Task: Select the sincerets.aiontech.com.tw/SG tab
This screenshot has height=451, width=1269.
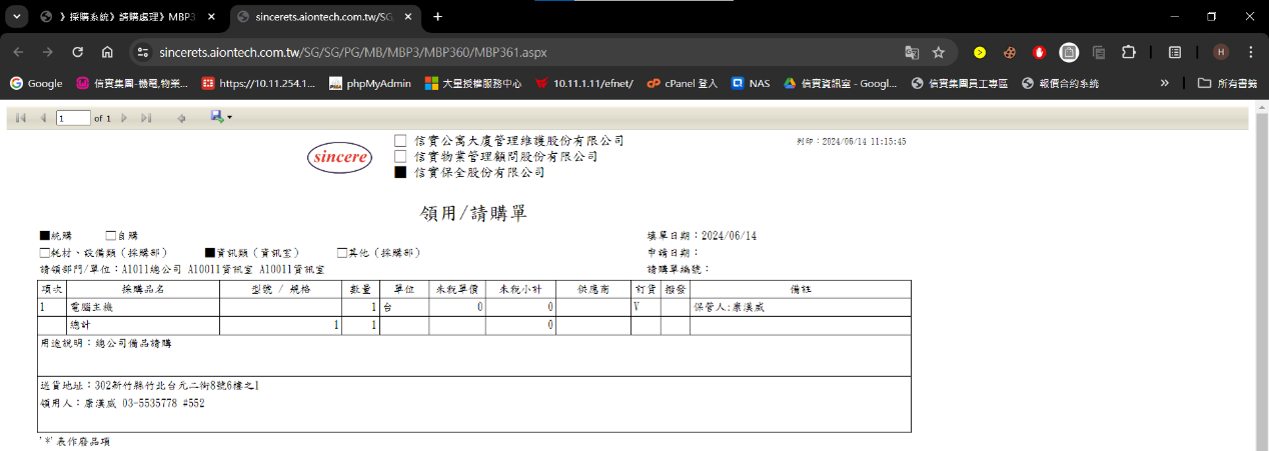Action: [x=325, y=17]
